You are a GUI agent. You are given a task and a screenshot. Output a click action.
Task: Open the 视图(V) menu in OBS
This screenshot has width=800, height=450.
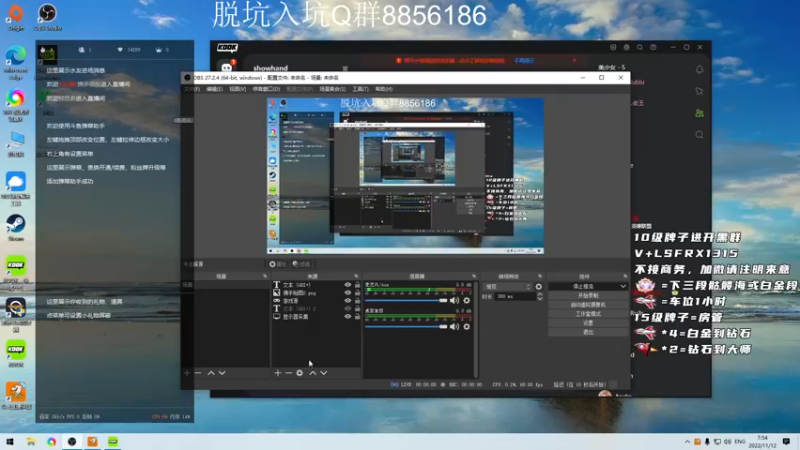point(237,89)
